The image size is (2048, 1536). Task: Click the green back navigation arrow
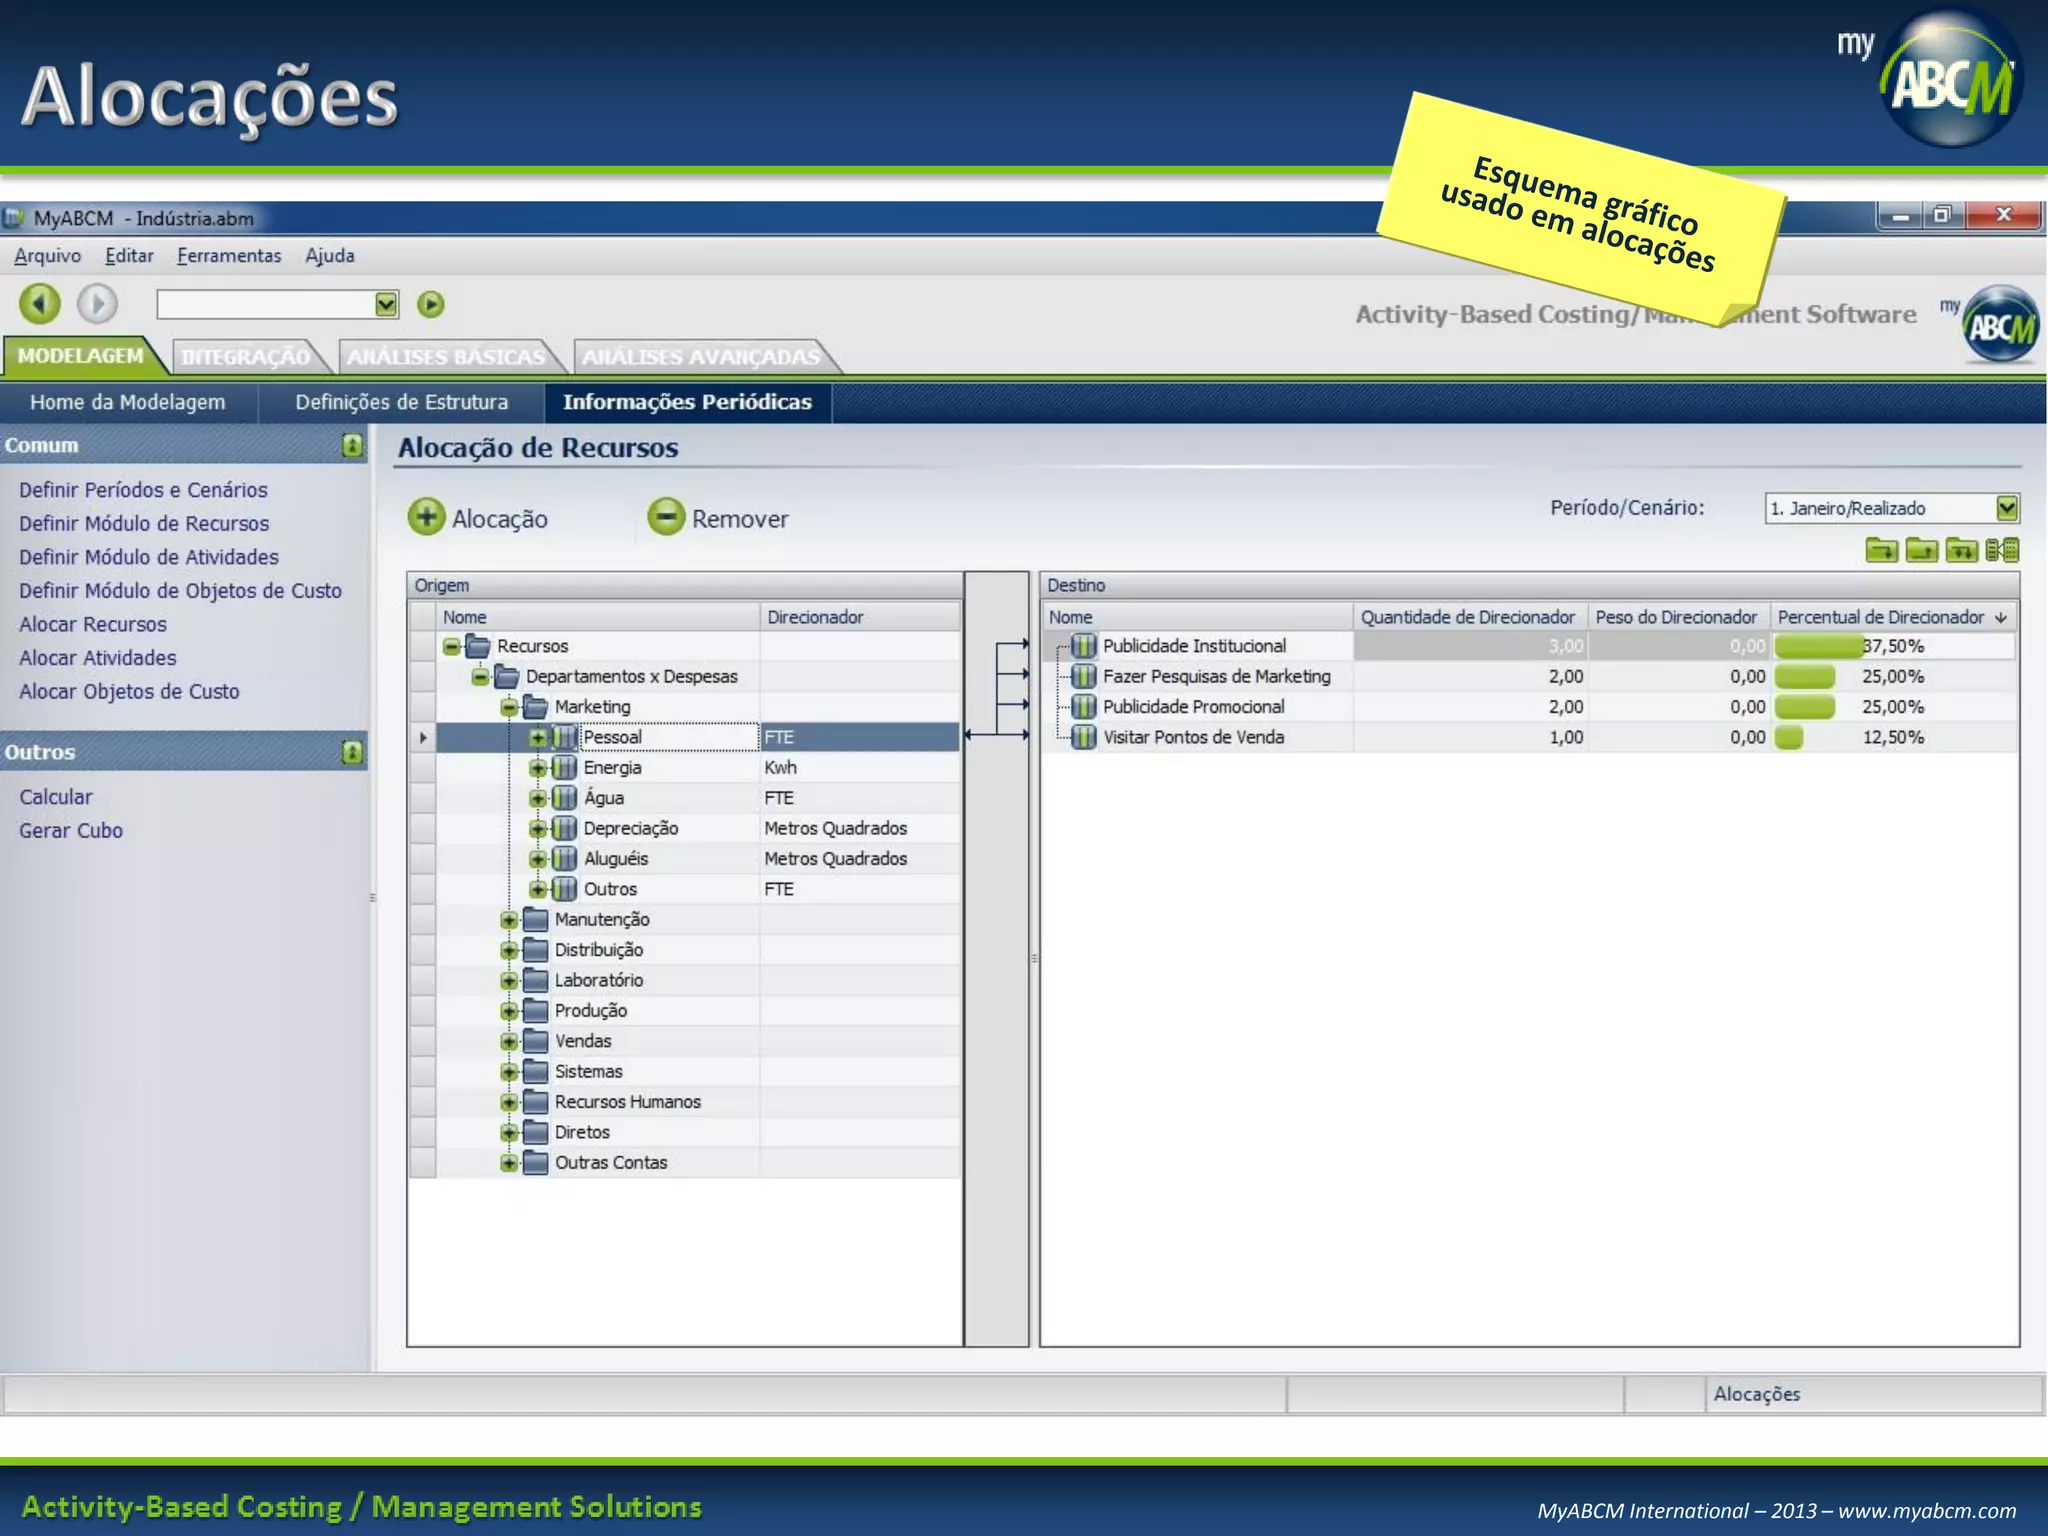coord(40,304)
